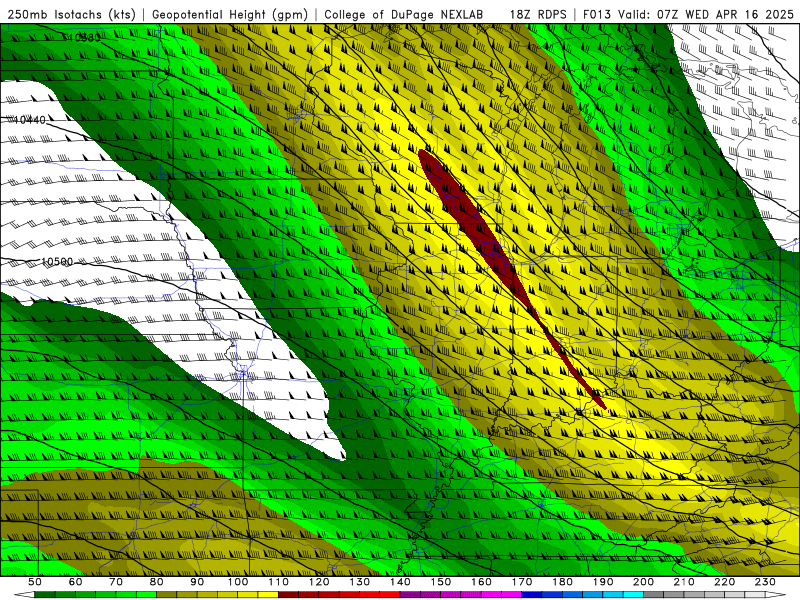This screenshot has width=800, height=600.
Task: Select the bright red swatch before 140
Action: tap(390, 595)
